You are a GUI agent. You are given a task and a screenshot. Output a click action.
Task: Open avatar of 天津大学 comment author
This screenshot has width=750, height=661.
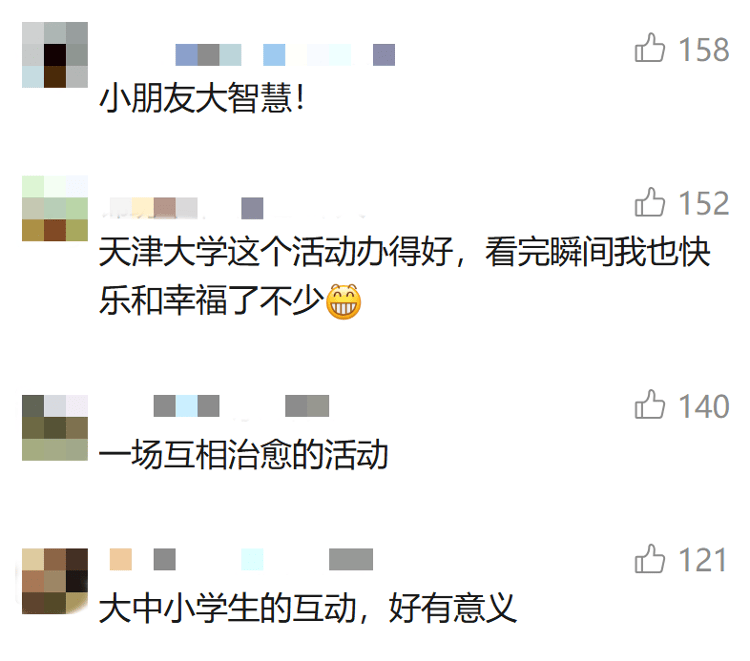pos(55,208)
